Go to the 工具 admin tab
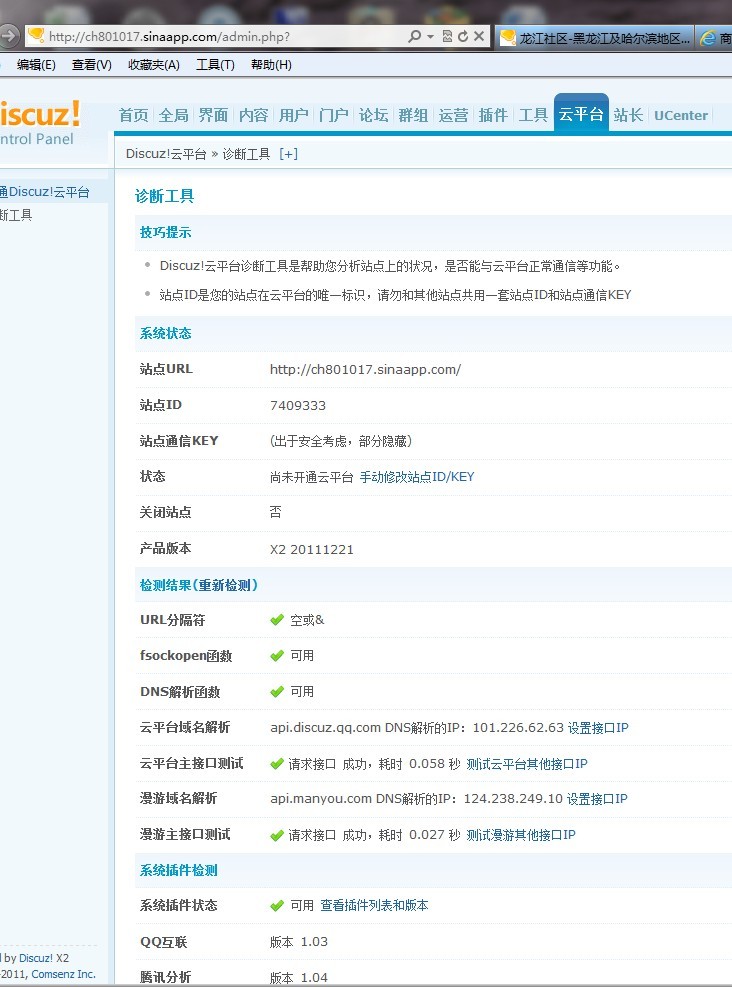Image resolution: width=732 pixels, height=987 pixels. tap(533, 115)
